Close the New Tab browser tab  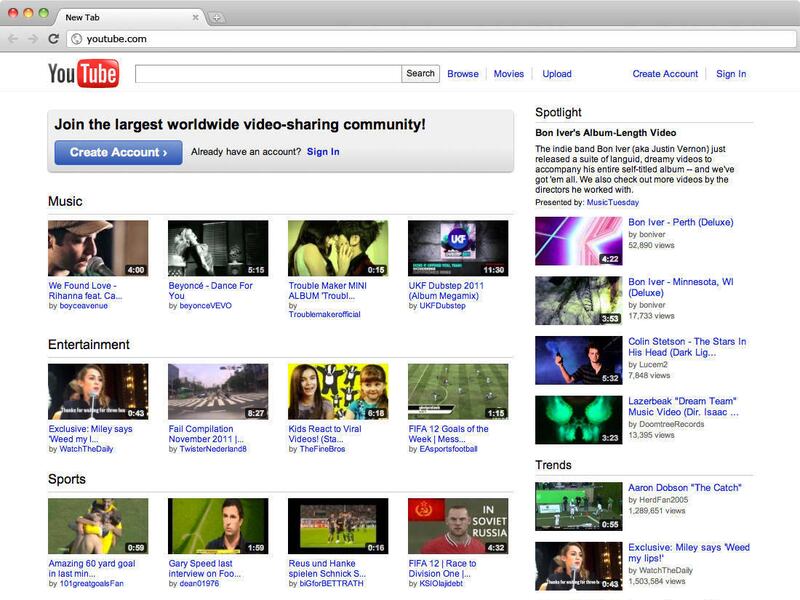(195, 17)
